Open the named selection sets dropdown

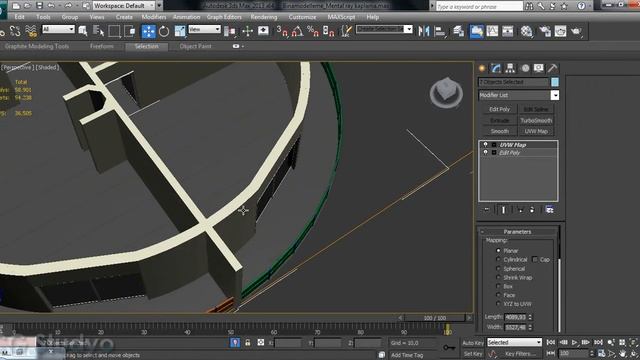pos(408,29)
